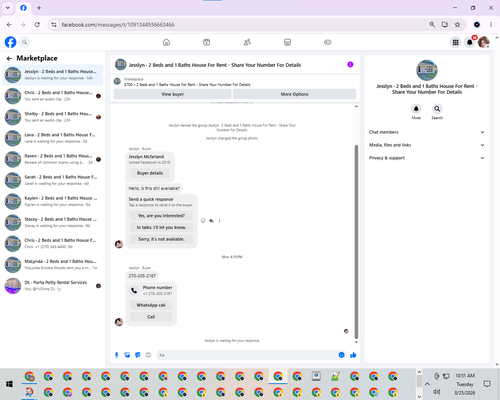Expand the Chat members section
This screenshot has width=500, height=400.
pyautogui.click(x=426, y=132)
